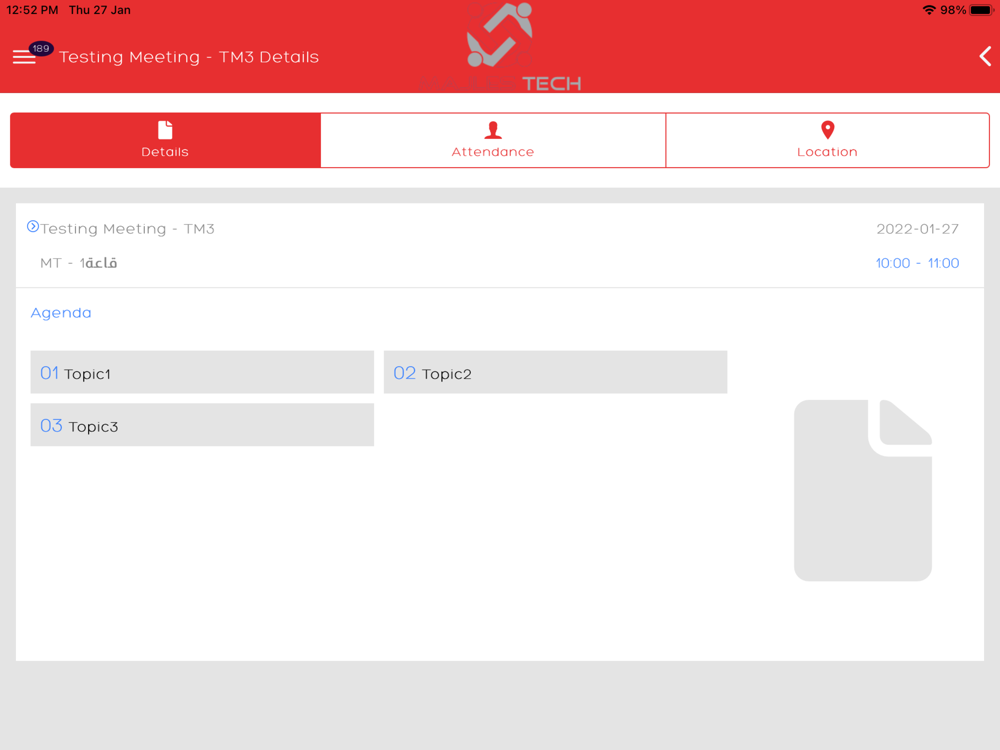
Task: Click the date 2022-01-27
Action: pos(917,229)
